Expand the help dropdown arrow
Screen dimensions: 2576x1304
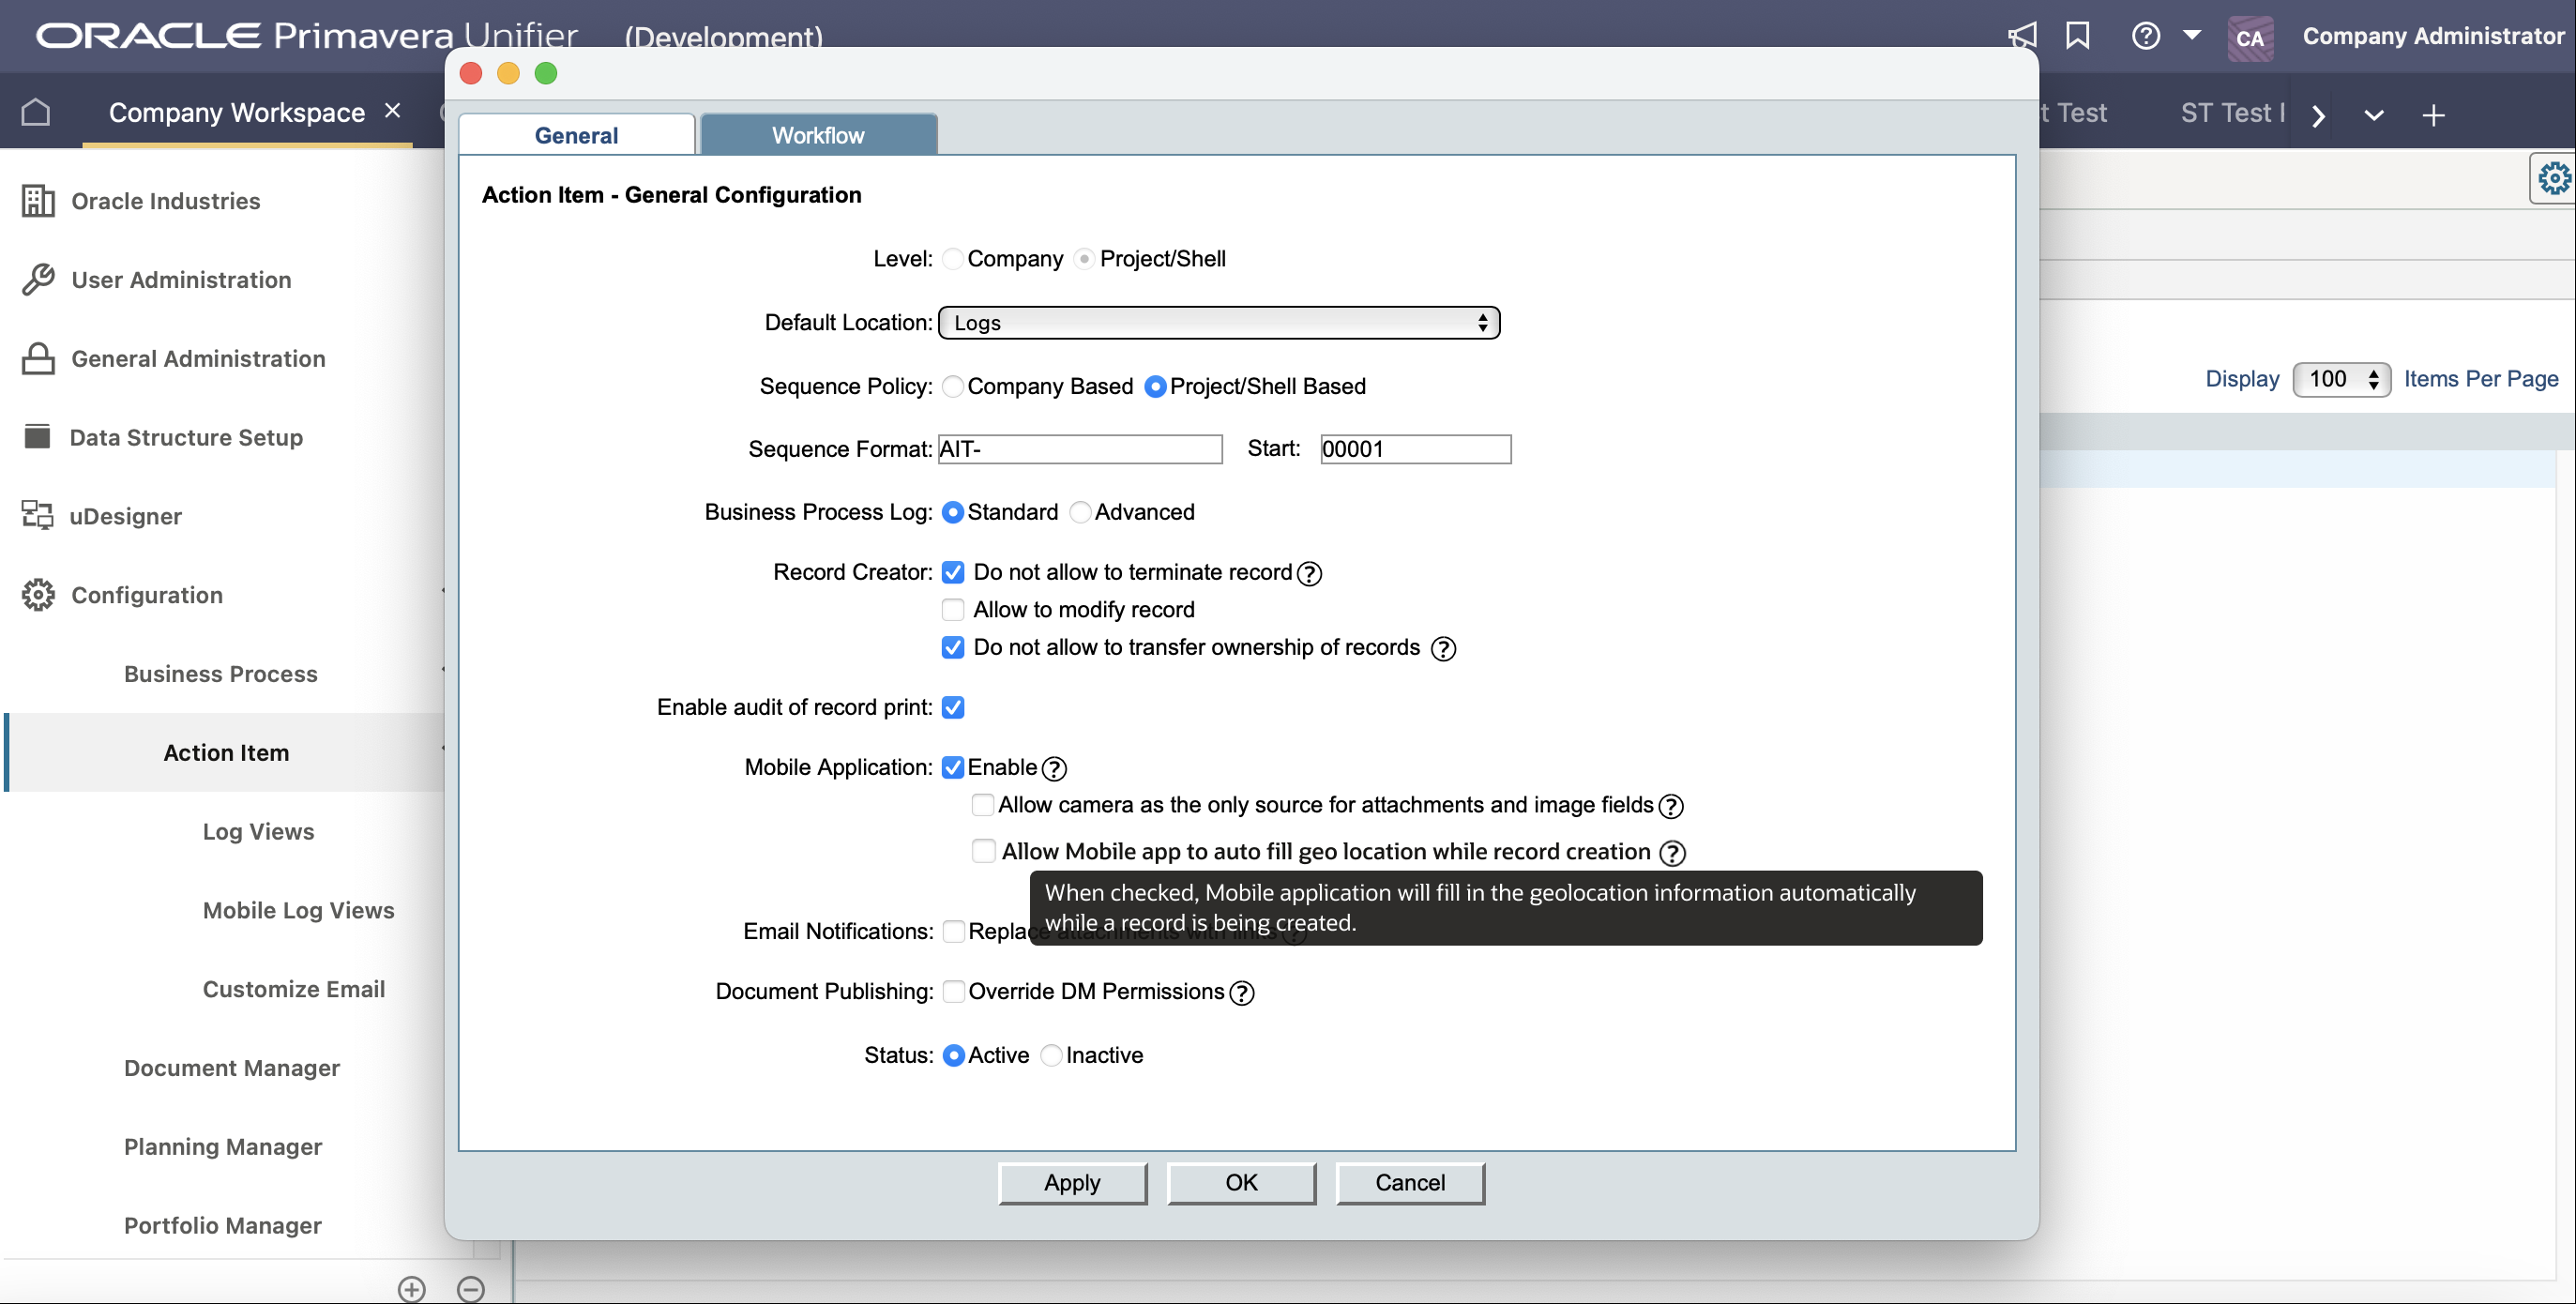[x=2191, y=35]
